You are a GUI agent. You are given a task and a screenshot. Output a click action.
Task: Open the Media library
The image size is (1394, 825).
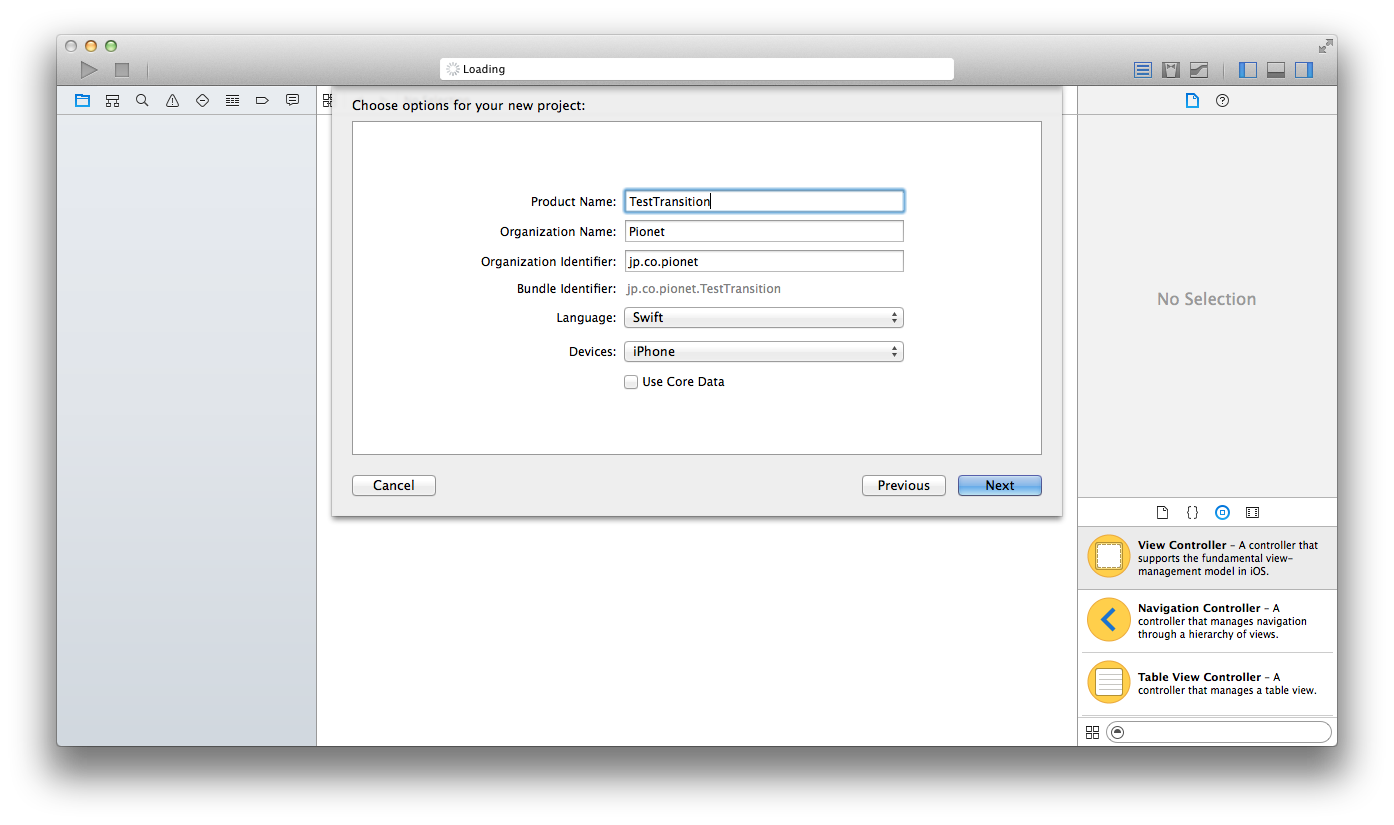pyautogui.click(x=1252, y=512)
